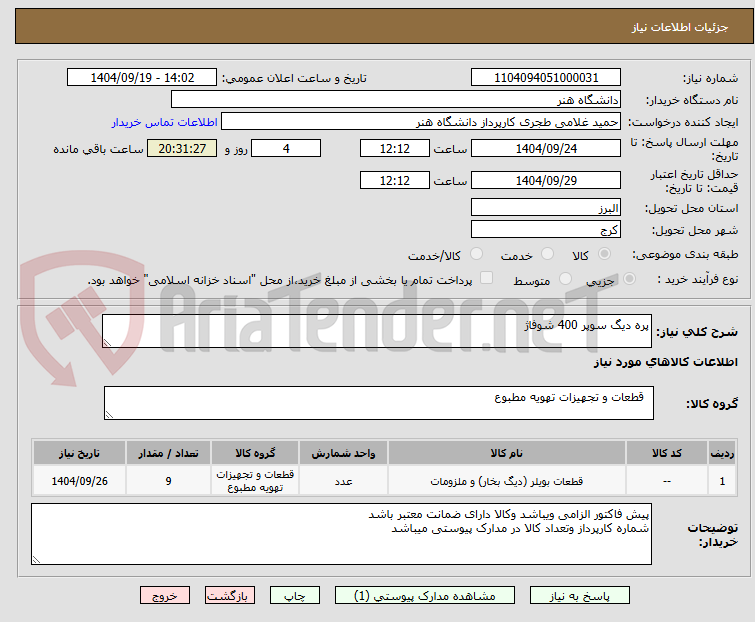
Task: Click the remaining days field showing 4
Action: tap(286, 148)
